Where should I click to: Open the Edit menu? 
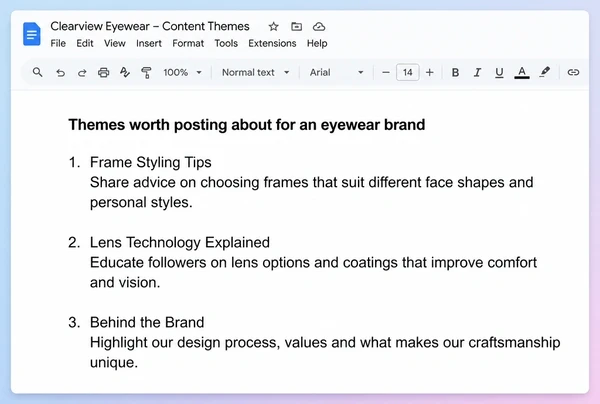point(85,43)
